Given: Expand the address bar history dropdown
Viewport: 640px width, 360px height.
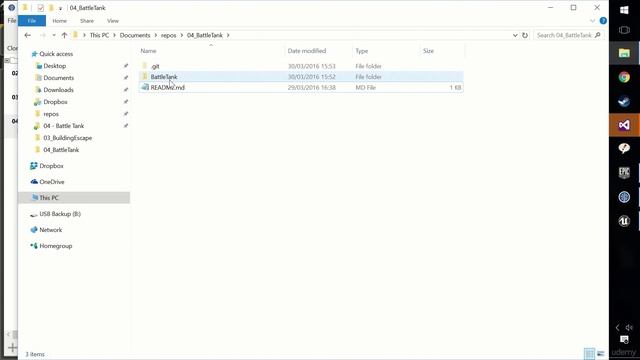Looking at the screenshot, I should 515,35.
